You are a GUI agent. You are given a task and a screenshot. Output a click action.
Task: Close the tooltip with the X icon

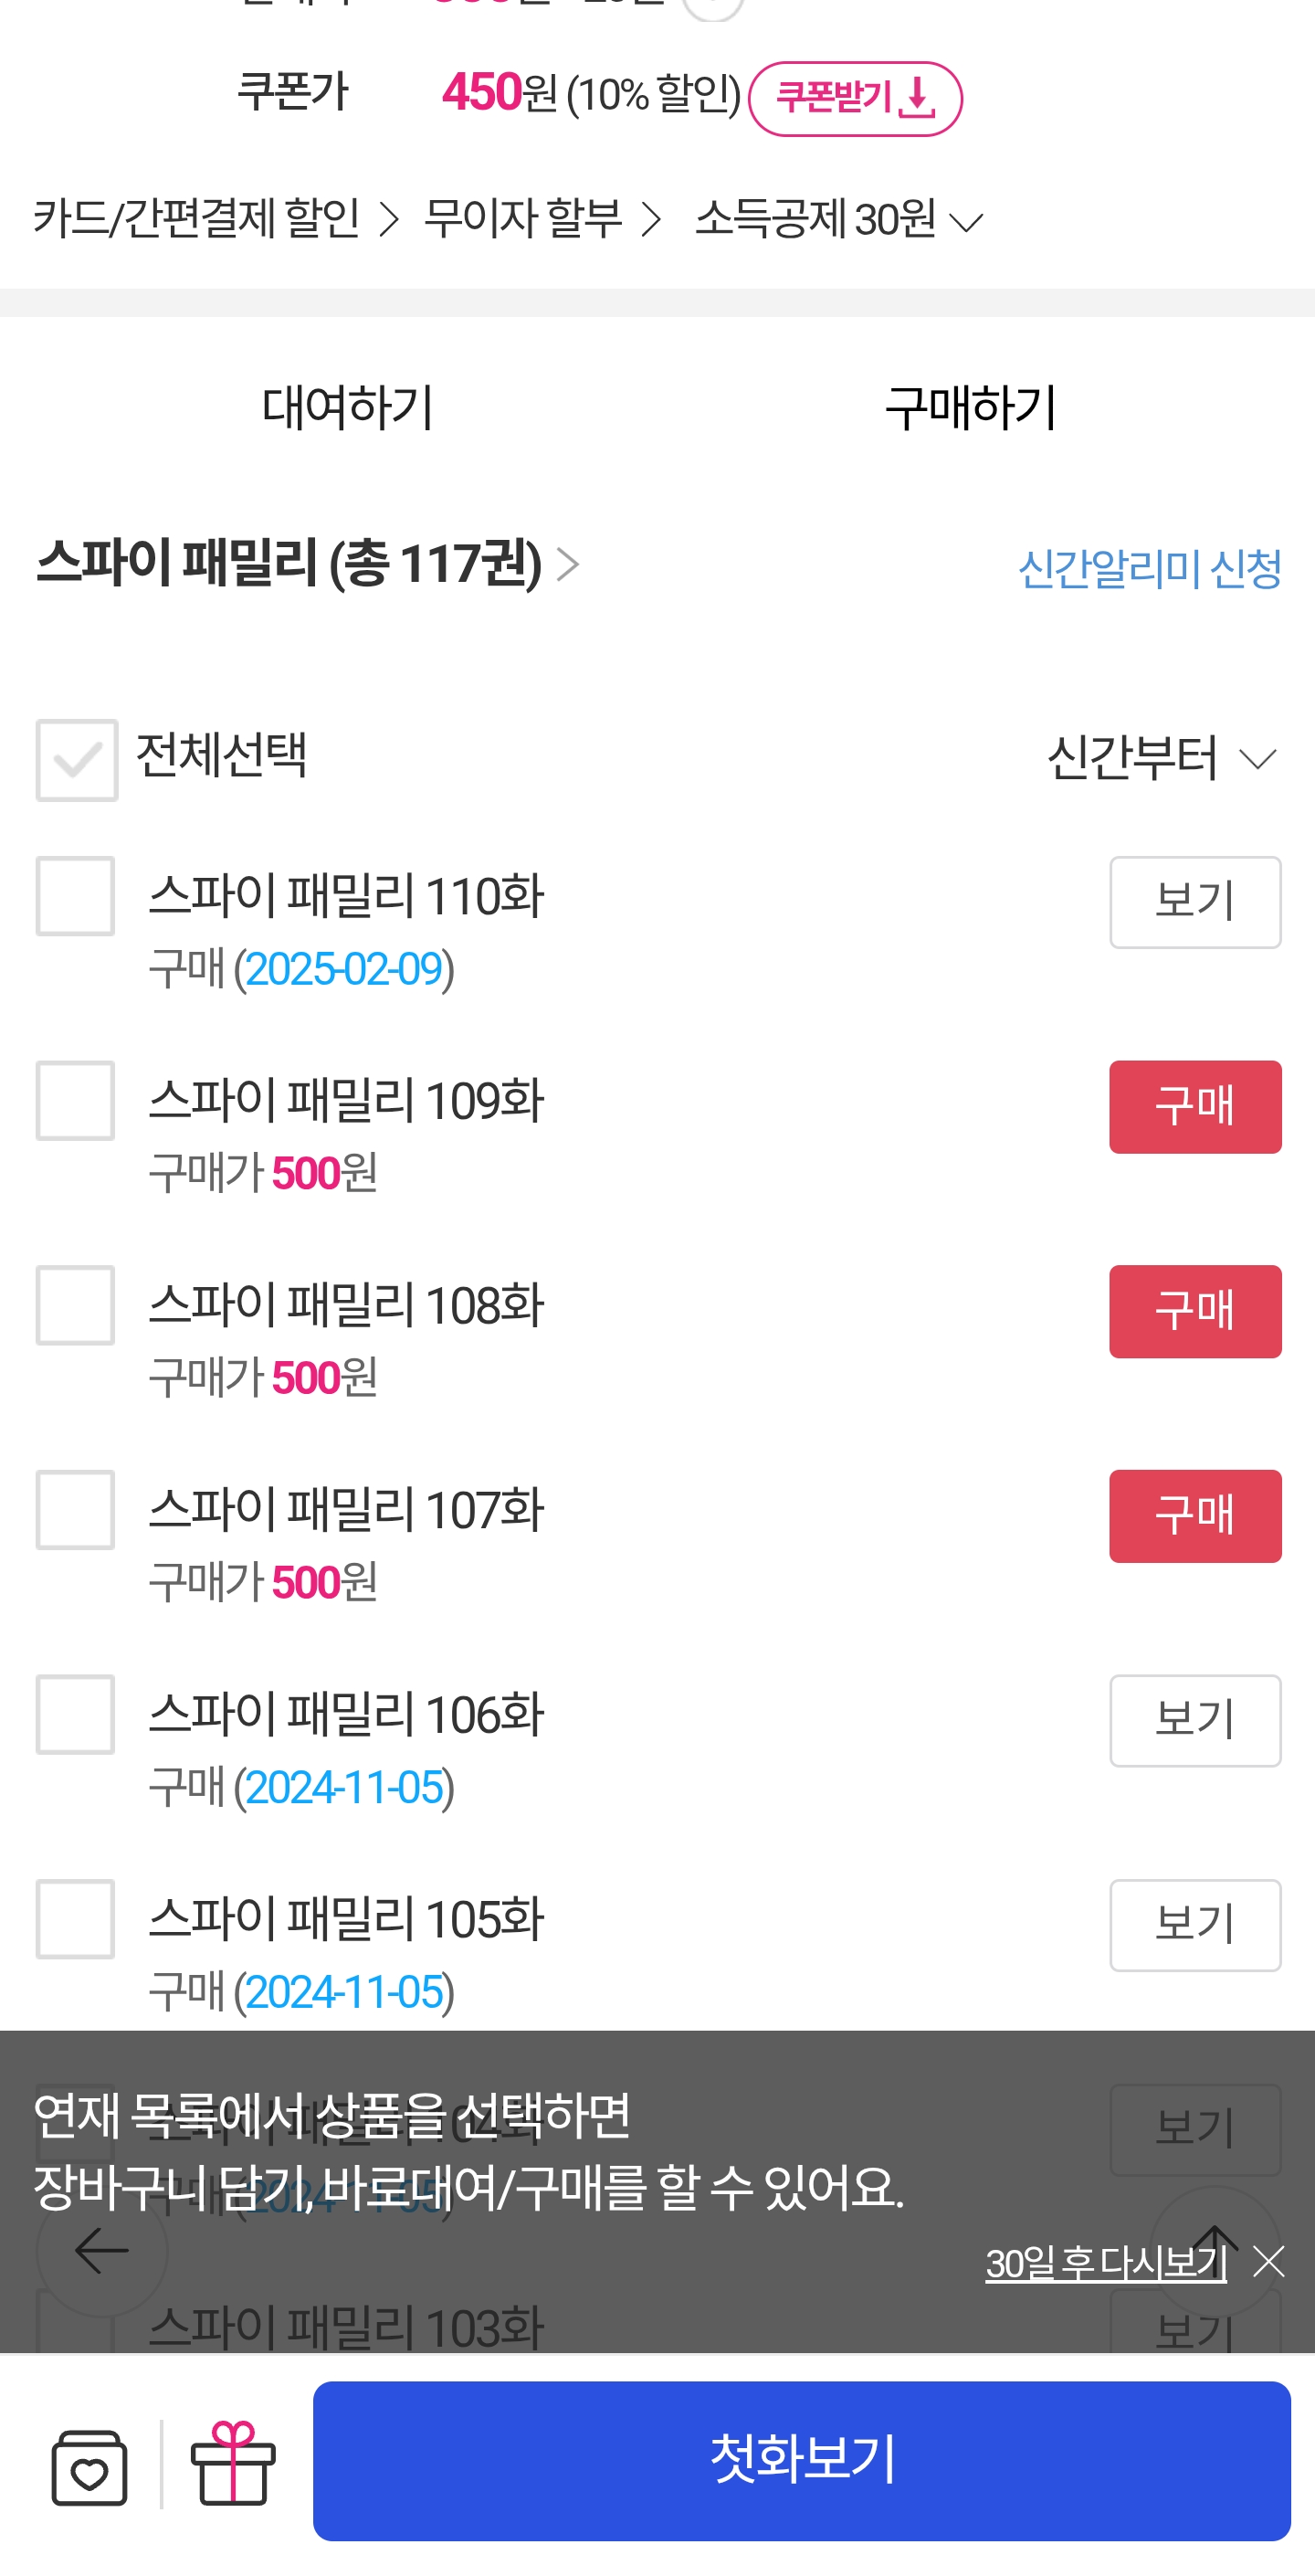[x=1269, y=2262]
